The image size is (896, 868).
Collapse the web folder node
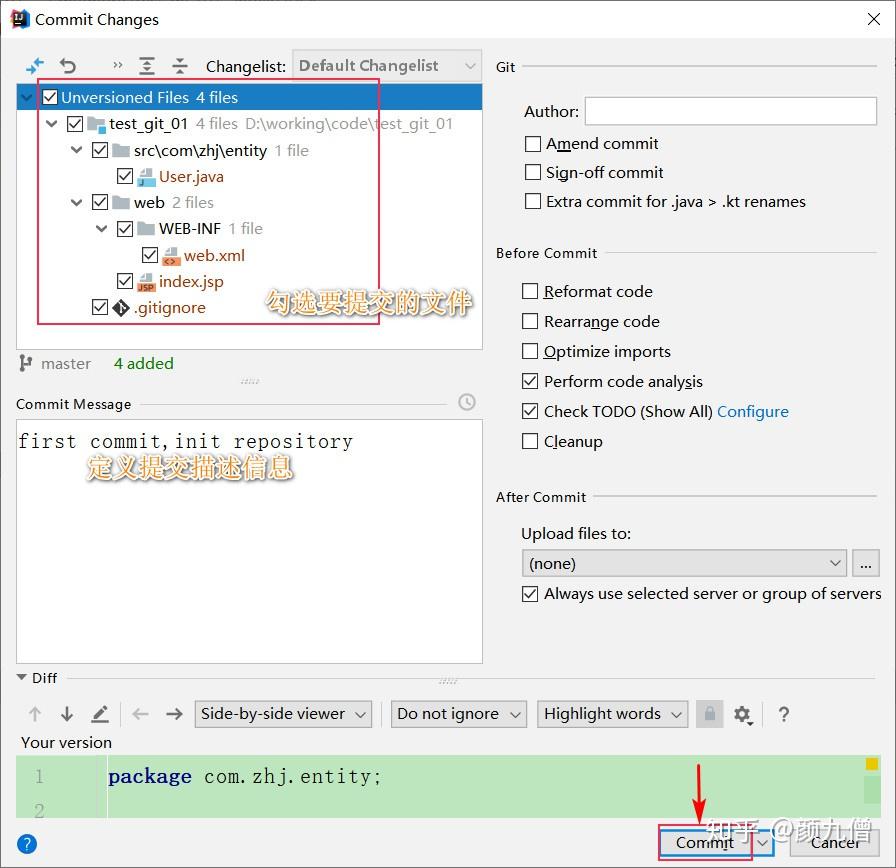point(76,202)
